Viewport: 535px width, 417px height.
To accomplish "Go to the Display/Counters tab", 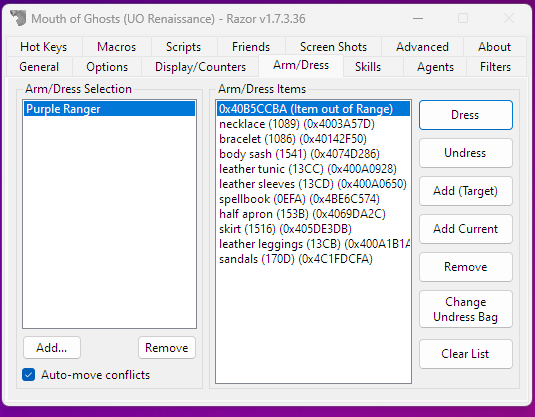I will pos(200,67).
